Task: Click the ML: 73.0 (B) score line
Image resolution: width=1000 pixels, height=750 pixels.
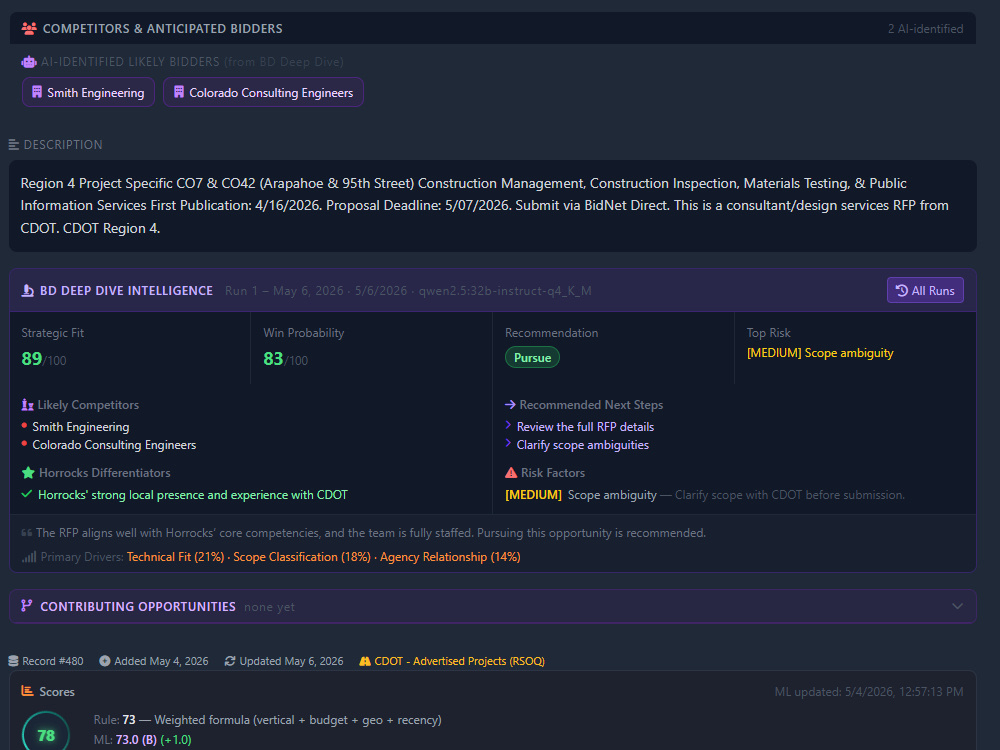Action: click(x=142, y=740)
